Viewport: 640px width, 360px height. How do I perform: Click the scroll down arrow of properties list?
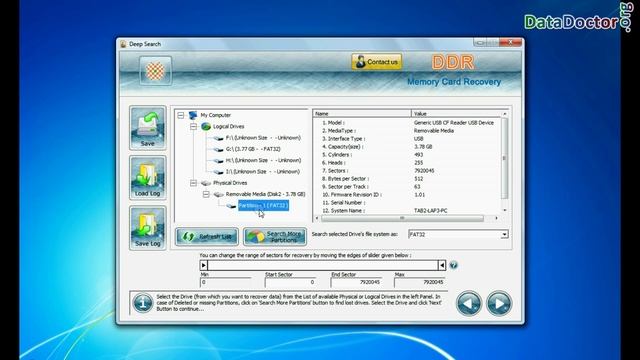tap(505, 210)
